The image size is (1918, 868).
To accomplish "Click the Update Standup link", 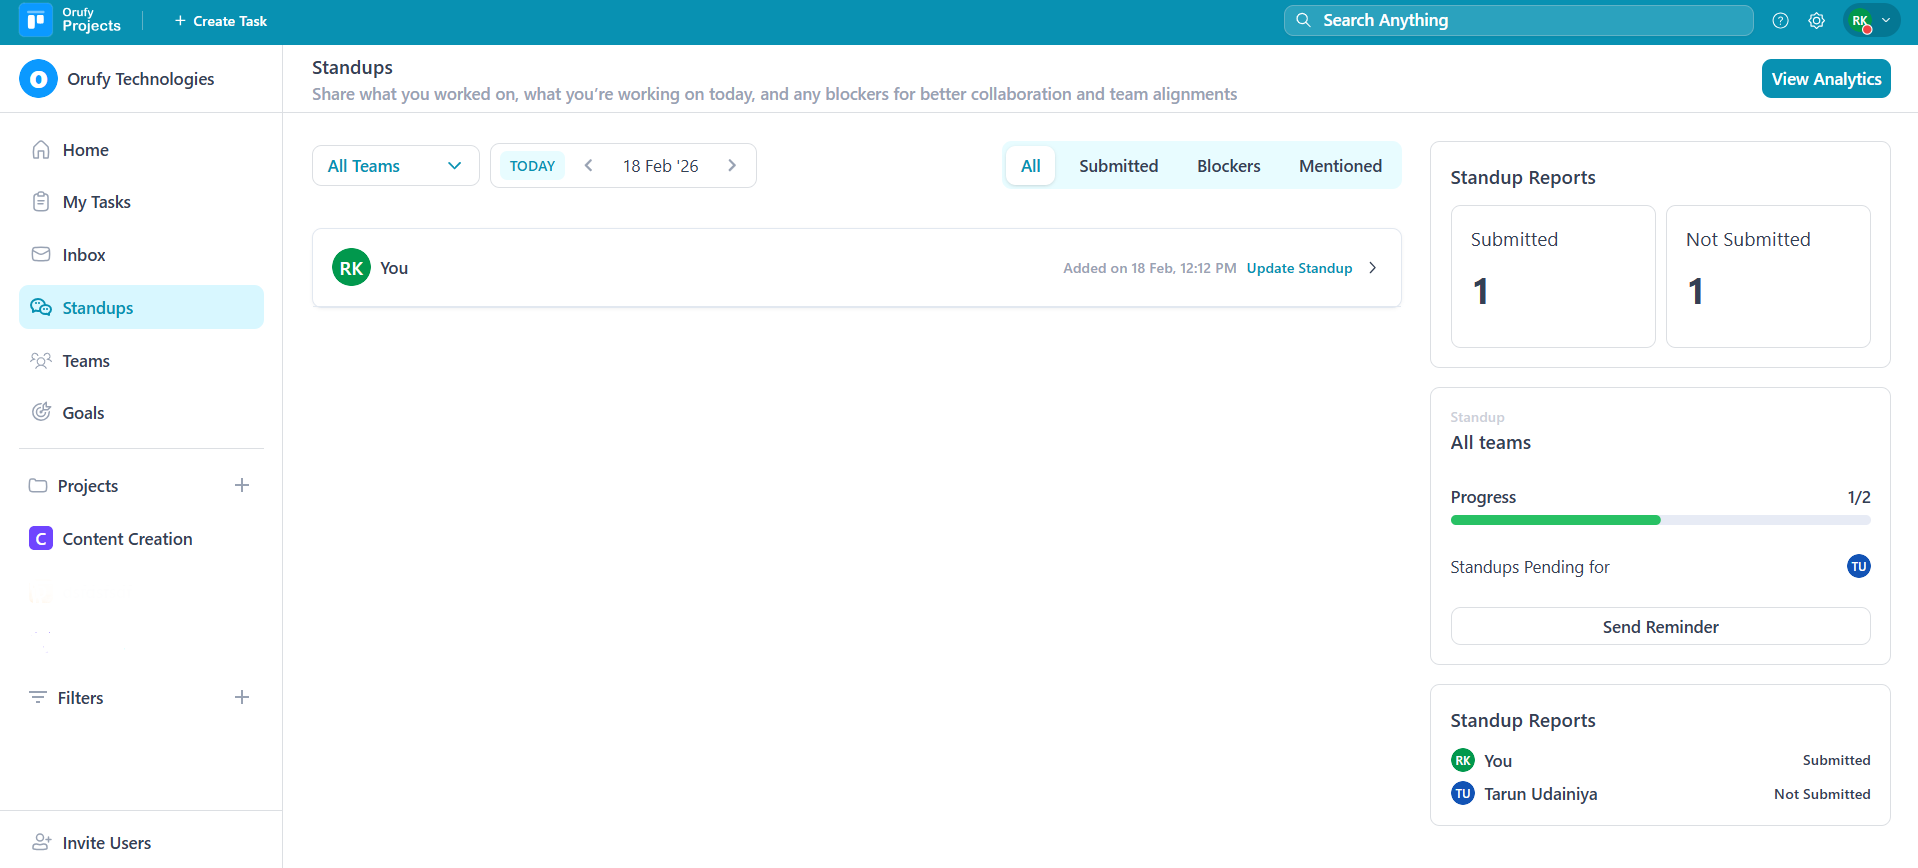I will point(1299,268).
